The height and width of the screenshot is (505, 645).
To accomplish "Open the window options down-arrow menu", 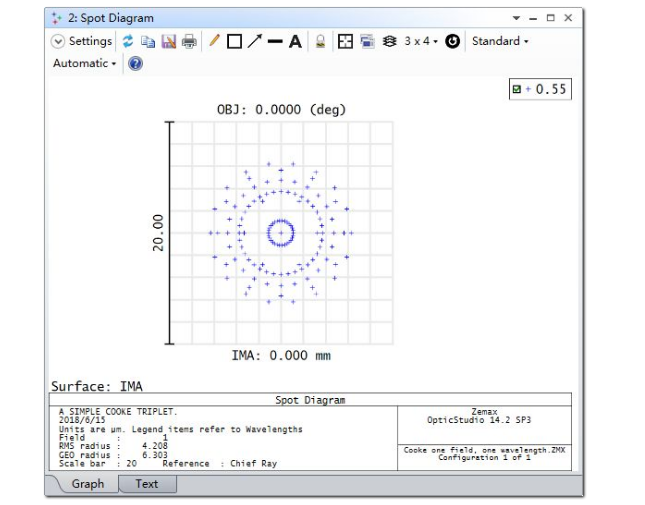I will click(x=516, y=18).
